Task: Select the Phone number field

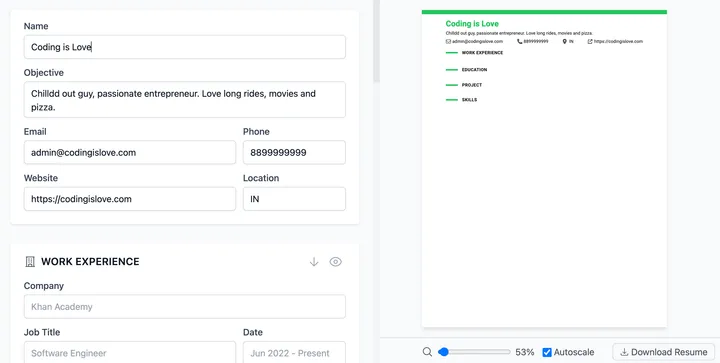Action: tap(294, 152)
